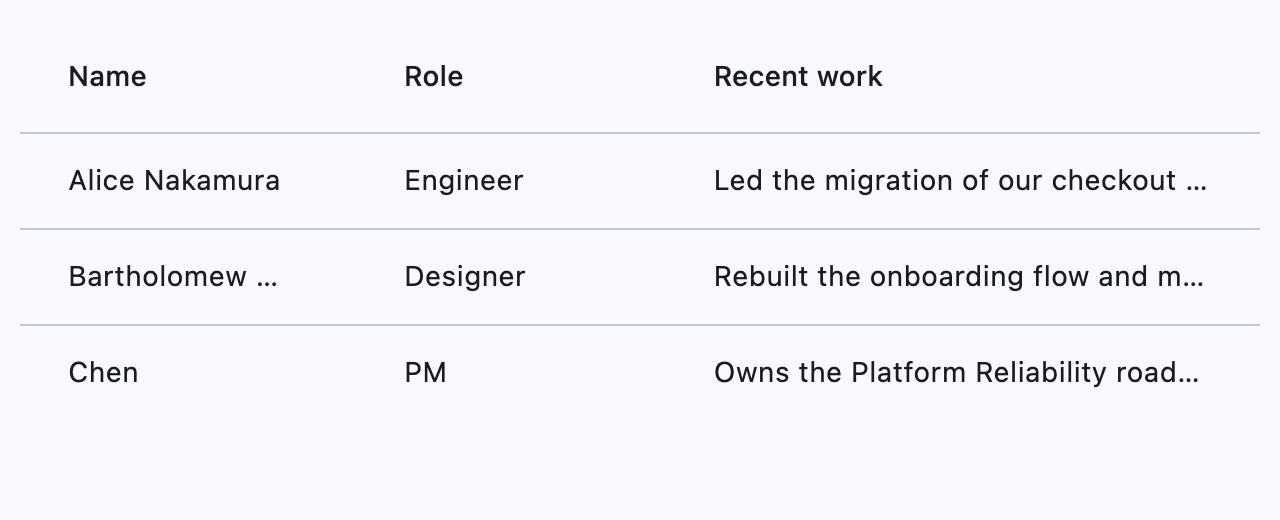Click the Recent work column header
1280x520 pixels.
tap(797, 77)
